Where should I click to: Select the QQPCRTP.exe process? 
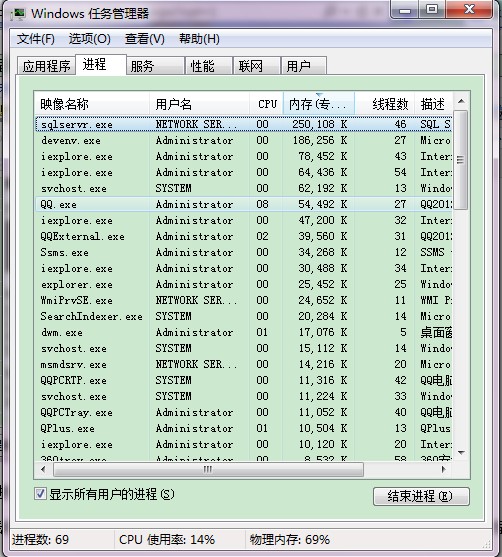point(244,380)
